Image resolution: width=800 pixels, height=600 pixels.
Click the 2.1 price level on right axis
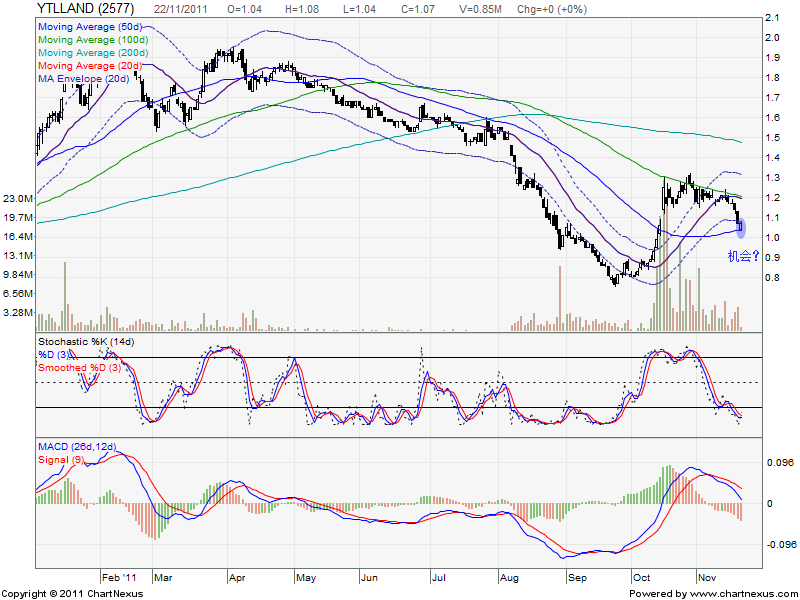(771, 19)
